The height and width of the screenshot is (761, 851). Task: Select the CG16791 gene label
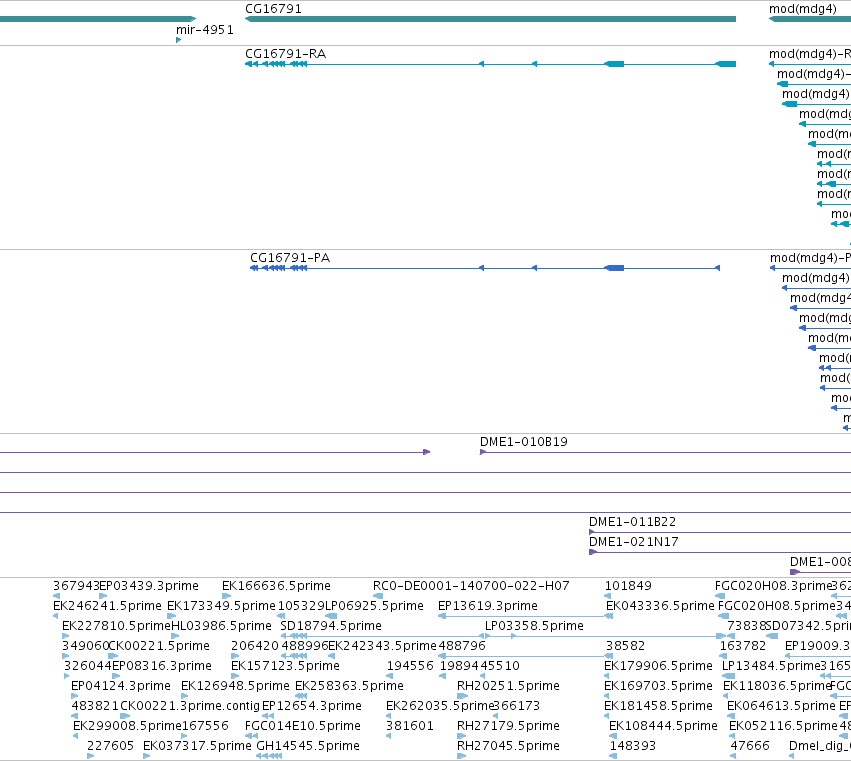273,9
